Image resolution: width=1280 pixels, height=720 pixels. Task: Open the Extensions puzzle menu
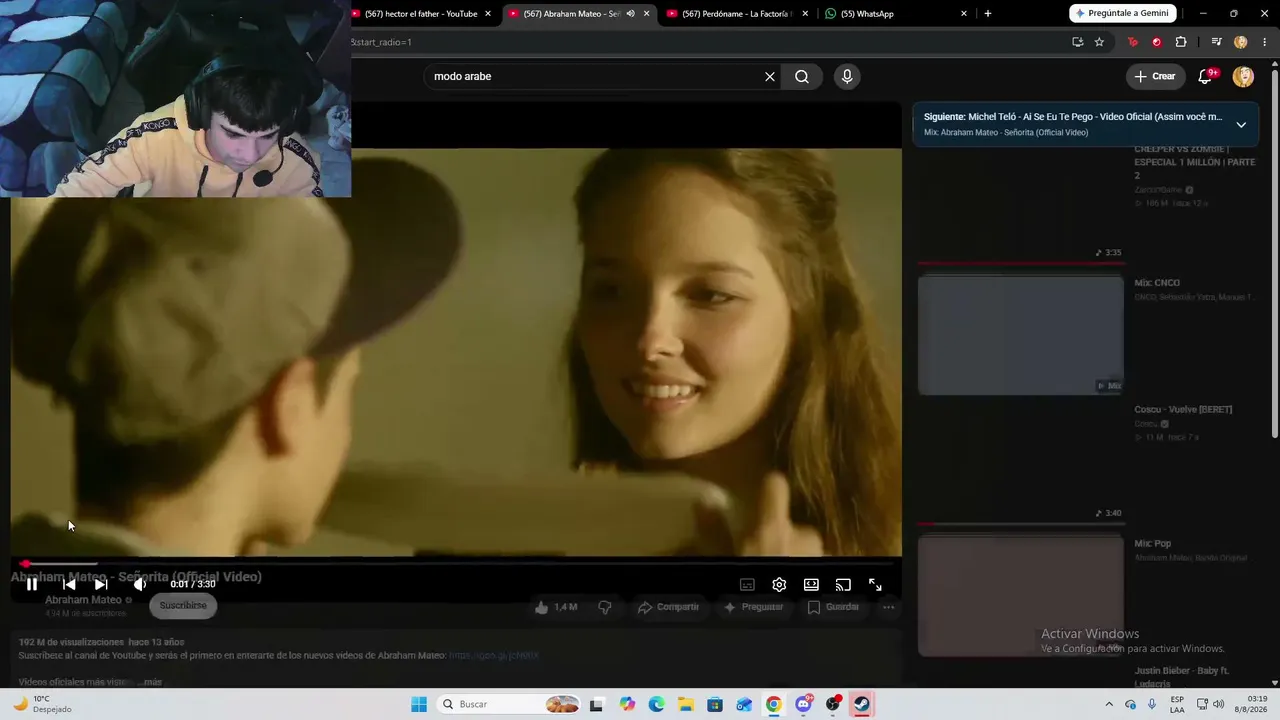click(1181, 42)
